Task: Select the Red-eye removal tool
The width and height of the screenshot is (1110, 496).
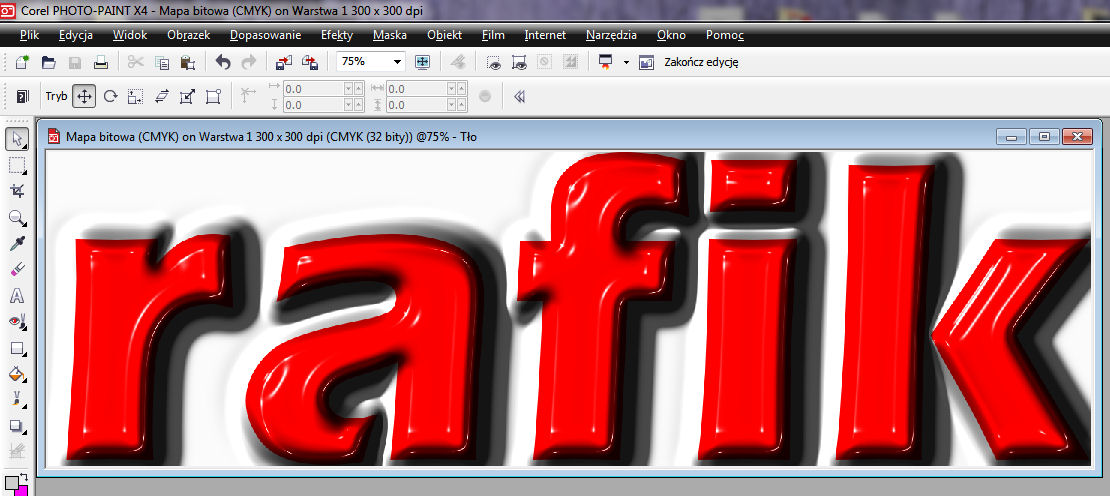Action: 17,322
